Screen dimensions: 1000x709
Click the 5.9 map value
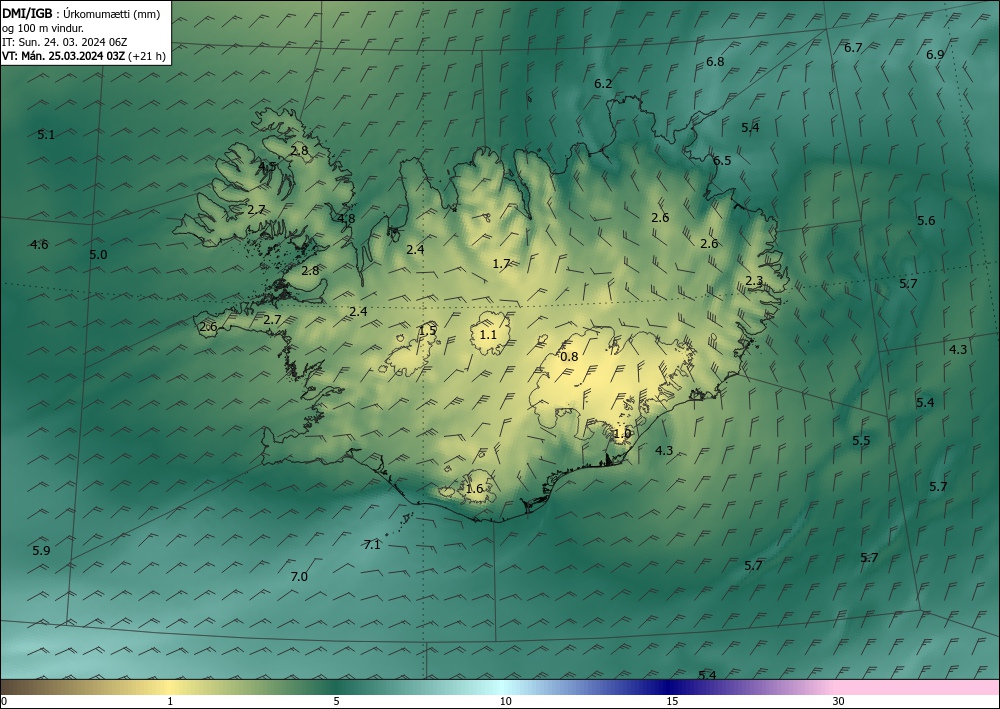[x=41, y=550]
